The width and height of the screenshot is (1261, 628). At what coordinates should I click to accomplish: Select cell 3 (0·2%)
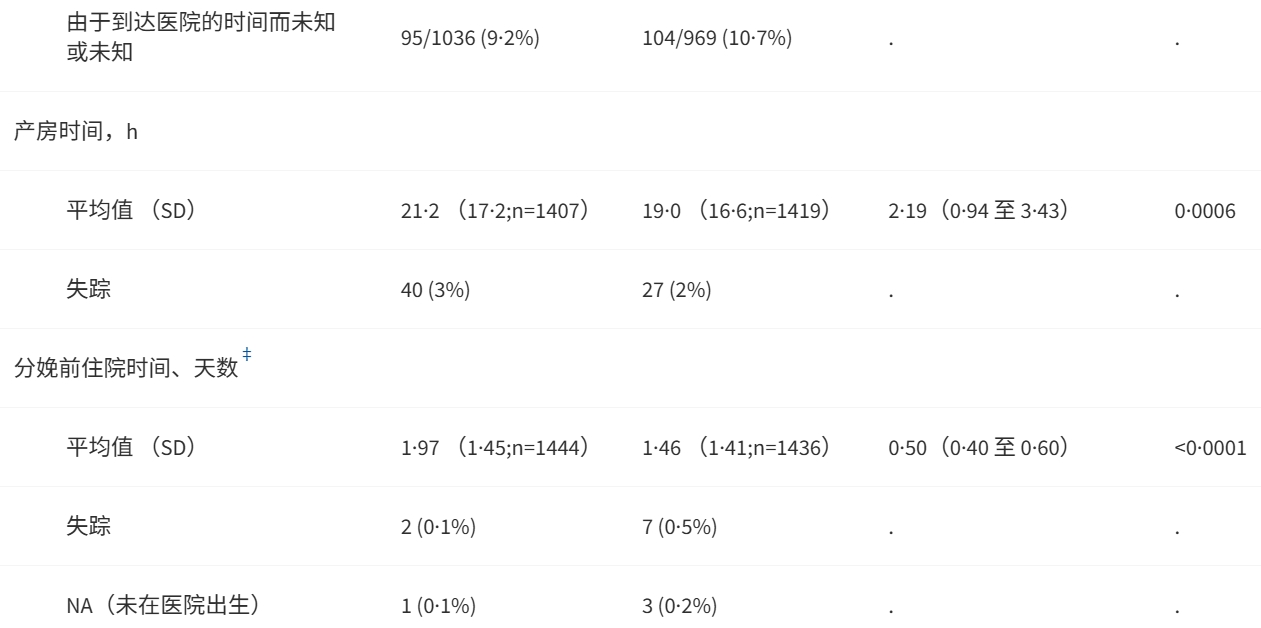681,608
